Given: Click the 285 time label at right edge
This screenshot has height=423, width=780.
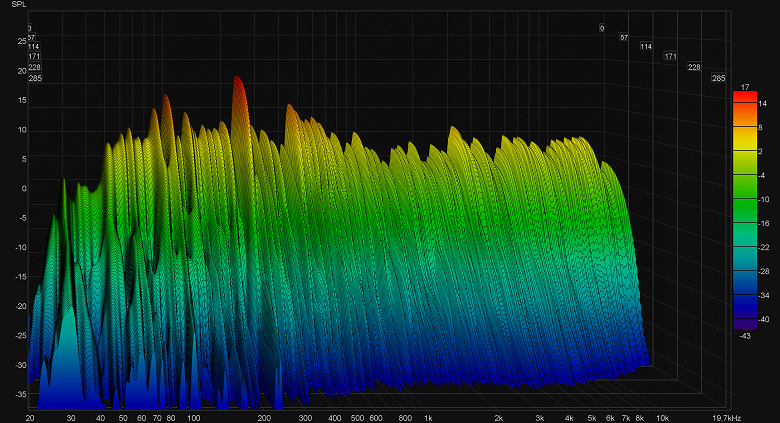Looking at the screenshot, I should pyautogui.click(x=718, y=78).
